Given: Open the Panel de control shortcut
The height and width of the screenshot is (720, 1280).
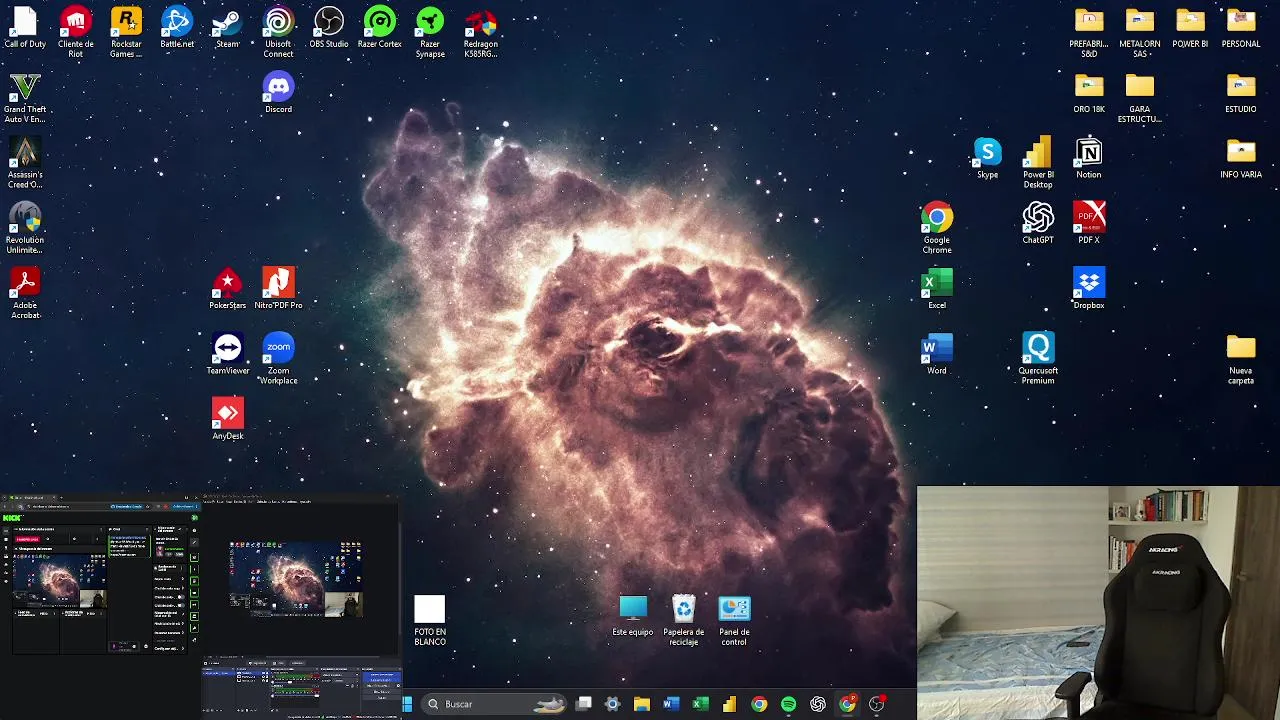Looking at the screenshot, I should [x=734, y=620].
